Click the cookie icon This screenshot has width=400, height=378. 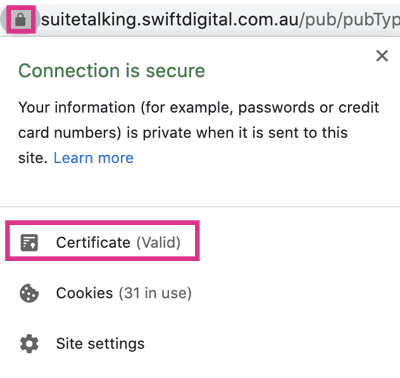(x=29, y=293)
